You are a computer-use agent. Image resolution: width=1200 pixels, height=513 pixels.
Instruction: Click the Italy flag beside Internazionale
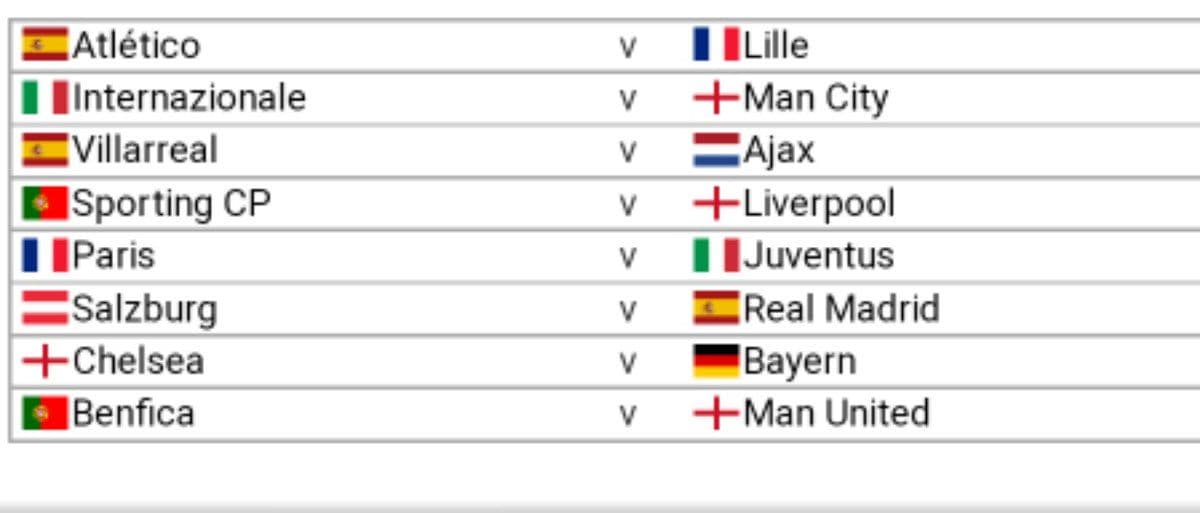tap(45, 98)
